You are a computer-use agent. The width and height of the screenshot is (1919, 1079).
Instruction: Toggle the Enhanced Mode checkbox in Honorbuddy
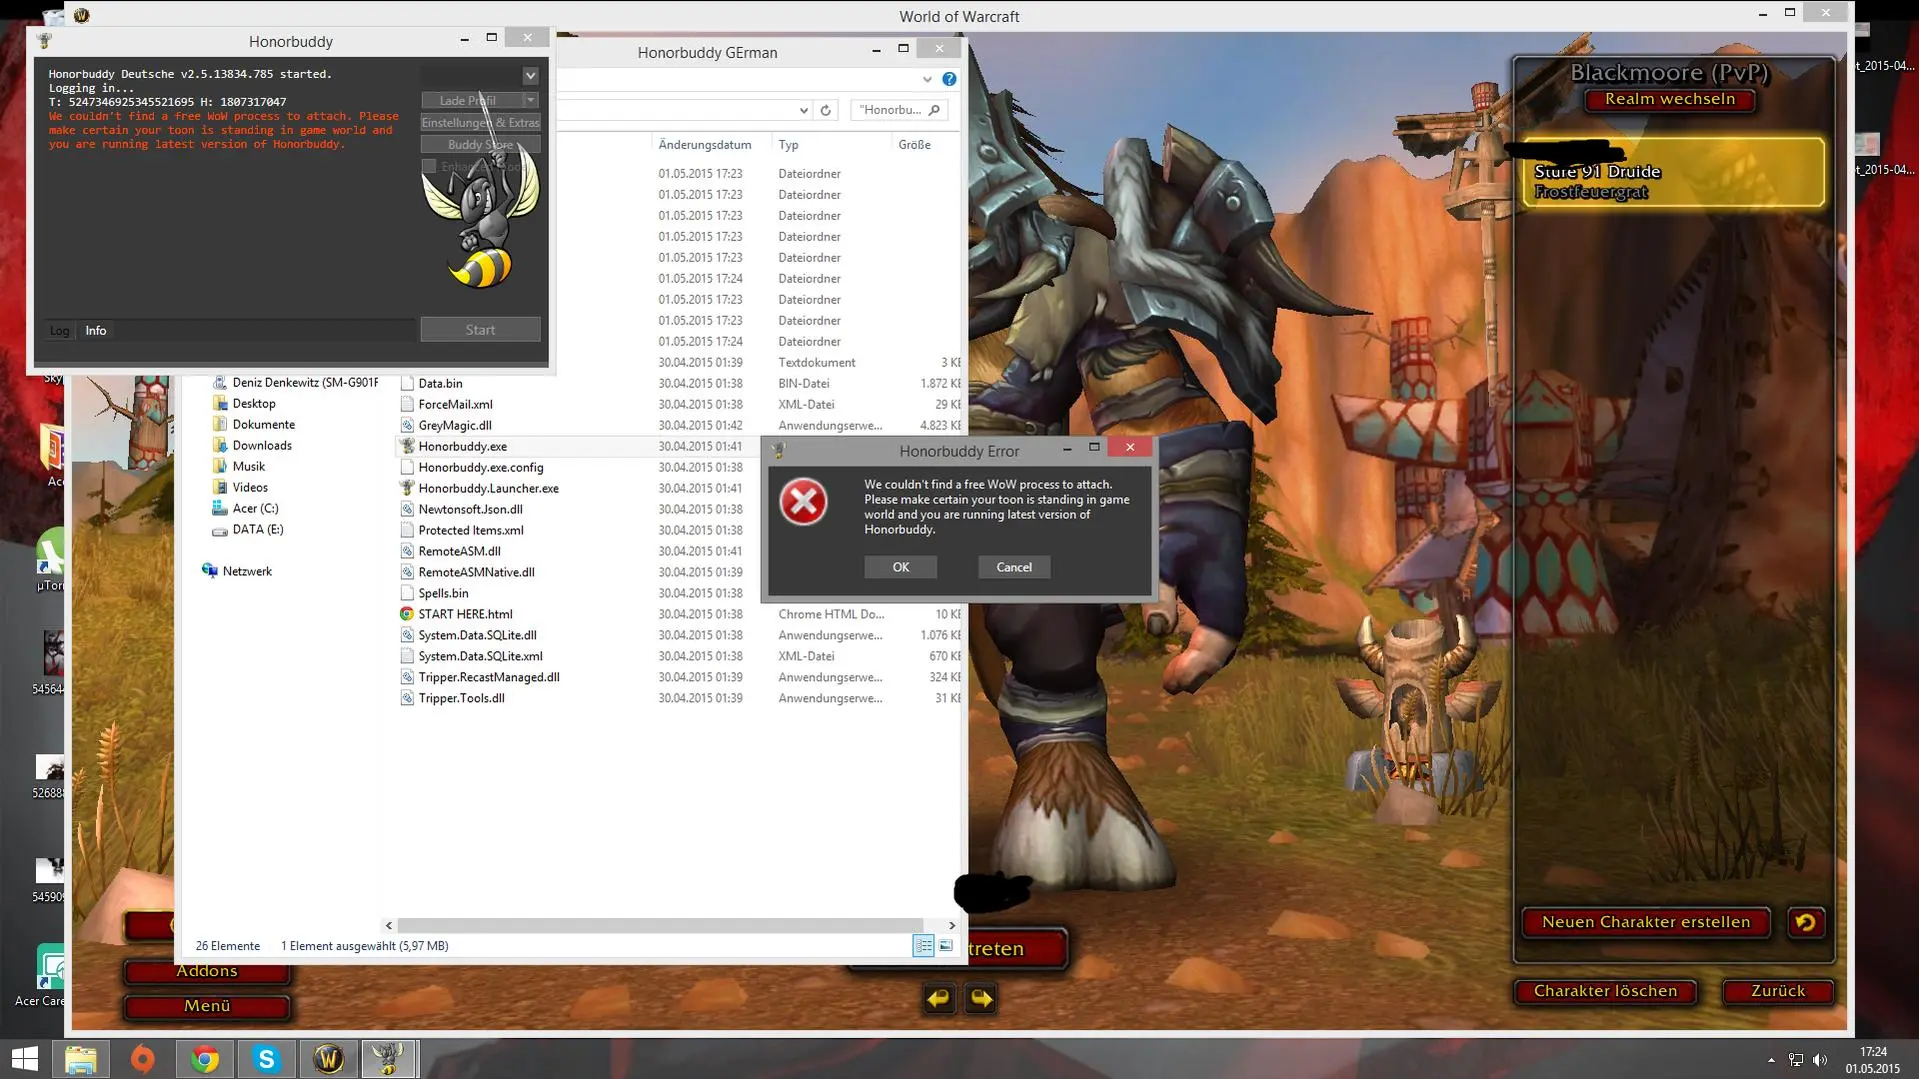pyautogui.click(x=429, y=167)
